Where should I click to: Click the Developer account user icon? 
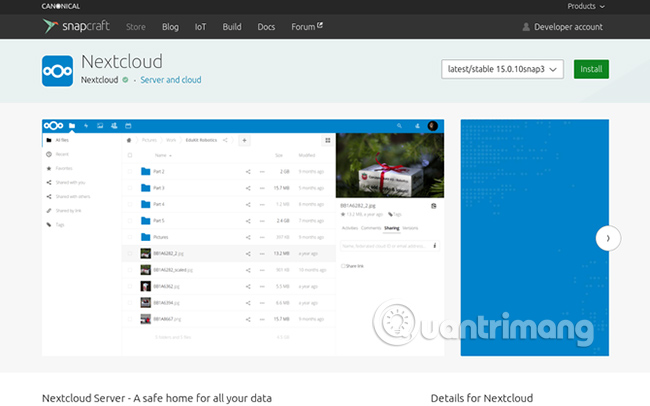pyautogui.click(x=526, y=26)
